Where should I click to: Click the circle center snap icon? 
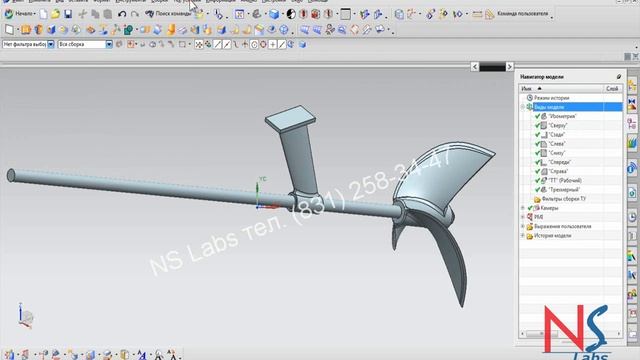pos(254,44)
